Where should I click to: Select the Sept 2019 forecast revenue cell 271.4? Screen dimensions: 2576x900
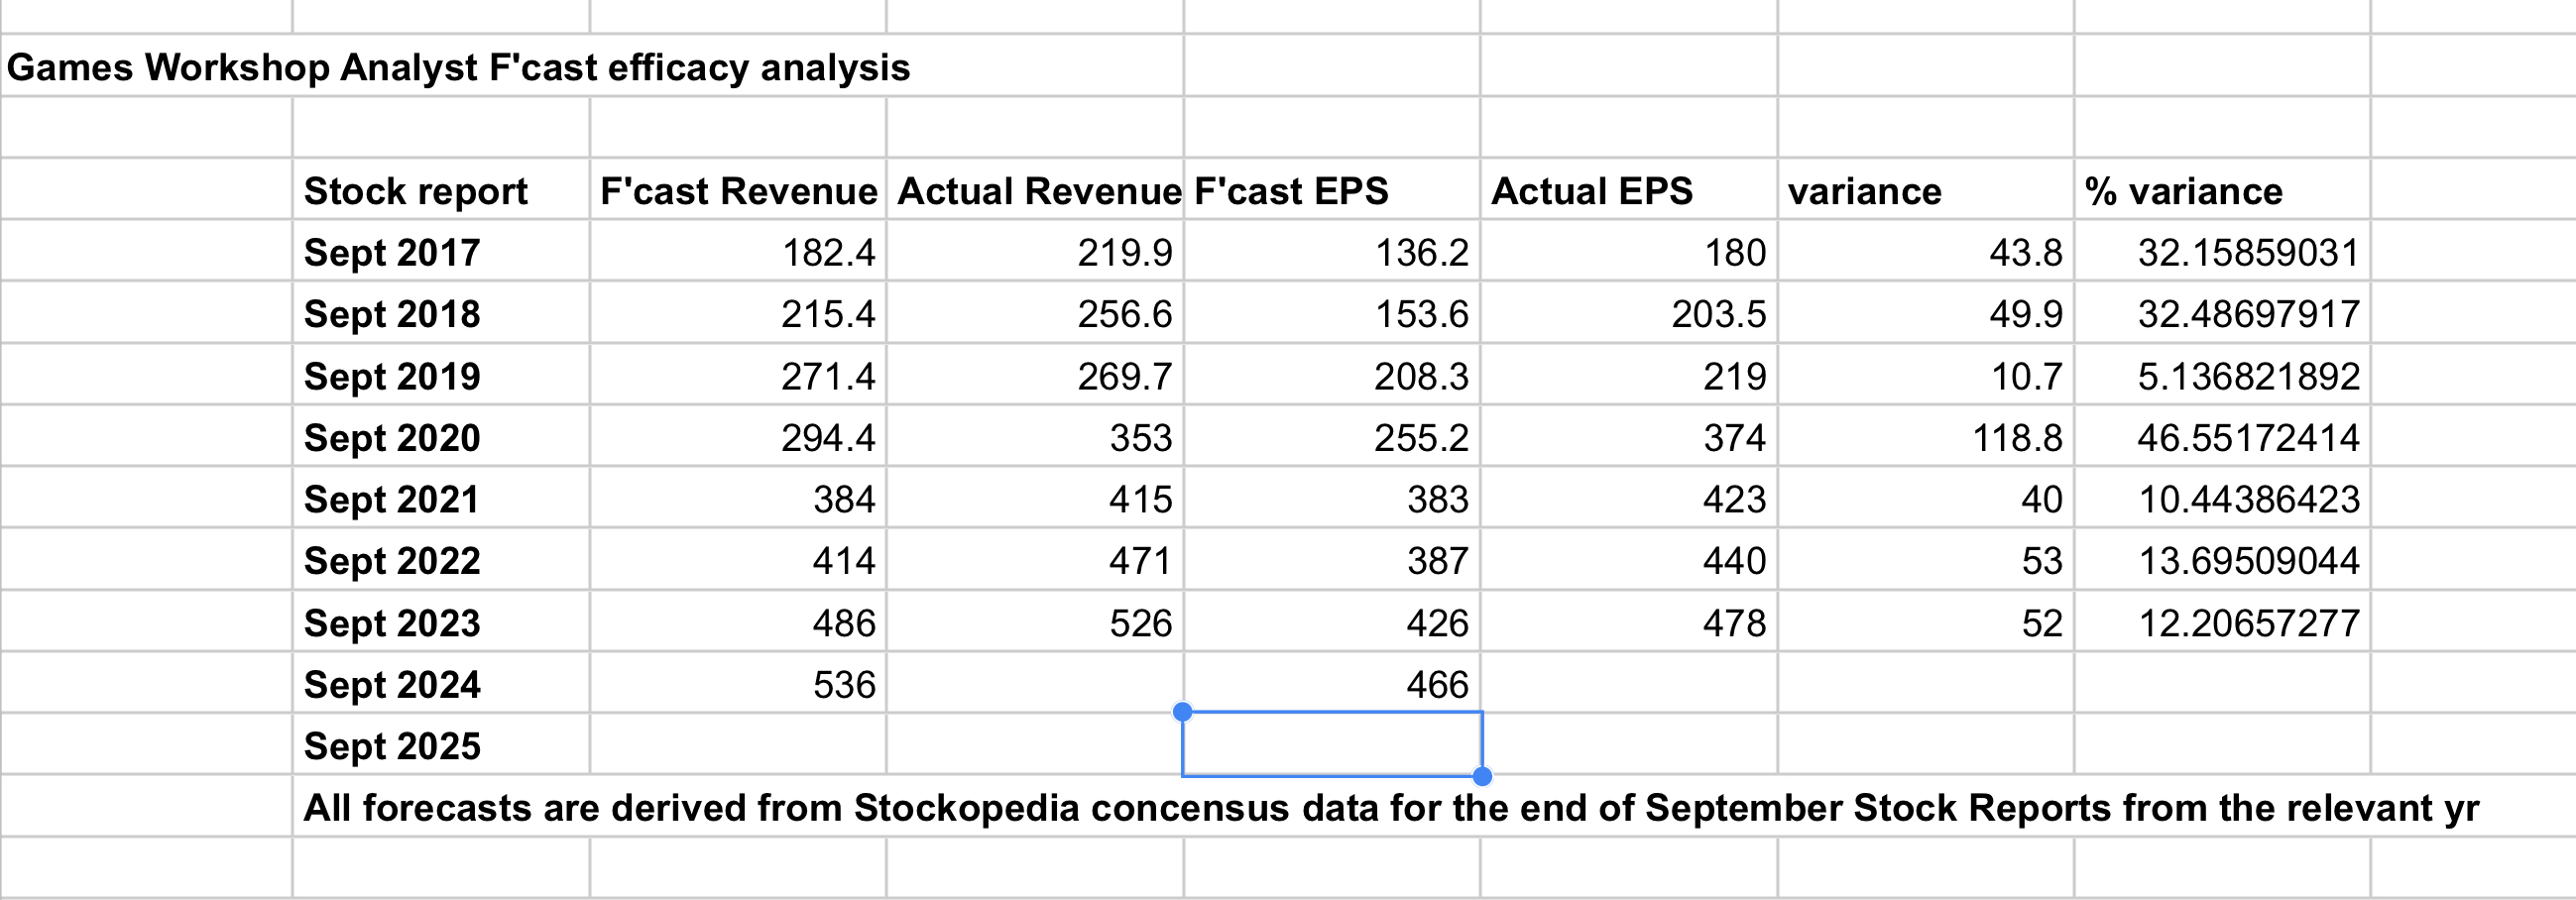[738, 375]
